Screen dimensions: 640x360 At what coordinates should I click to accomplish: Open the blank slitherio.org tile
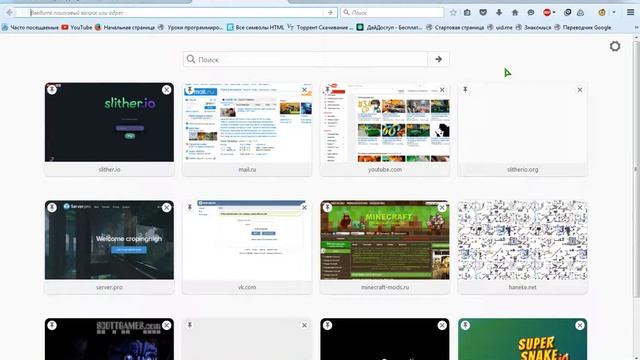click(x=522, y=122)
